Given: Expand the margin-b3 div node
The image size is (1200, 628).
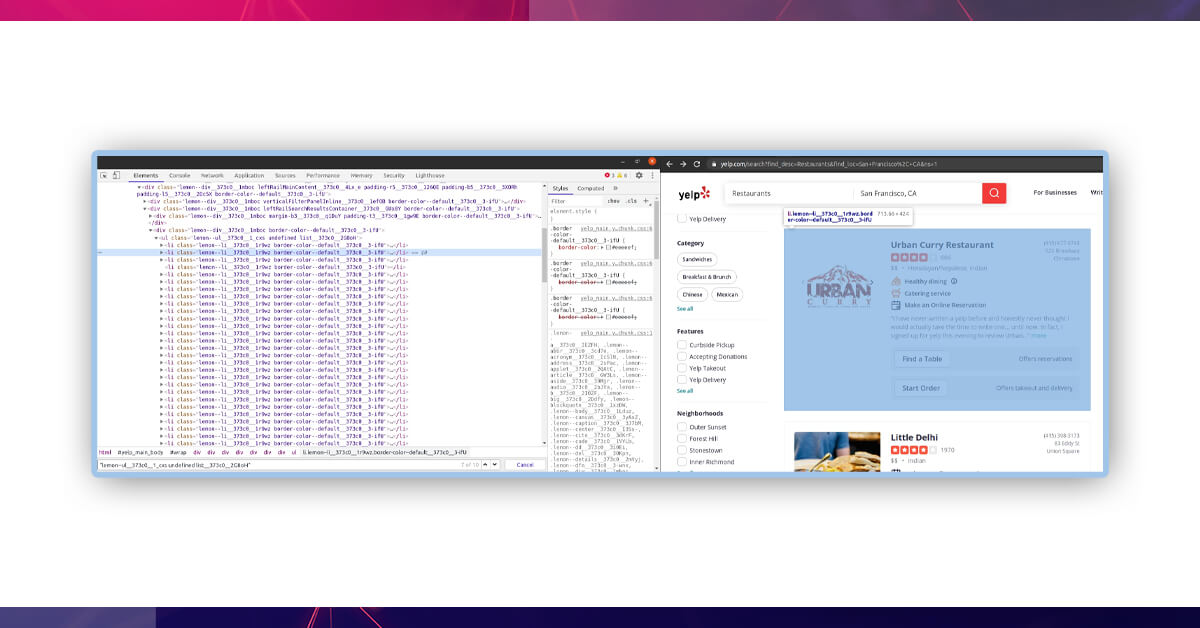Looking at the screenshot, I should click(x=152, y=216).
